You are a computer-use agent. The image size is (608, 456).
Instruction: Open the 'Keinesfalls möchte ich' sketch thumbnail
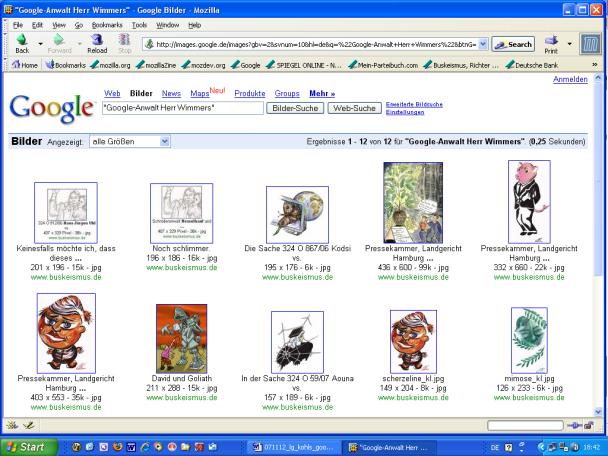pyautogui.click(x=66, y=213)
